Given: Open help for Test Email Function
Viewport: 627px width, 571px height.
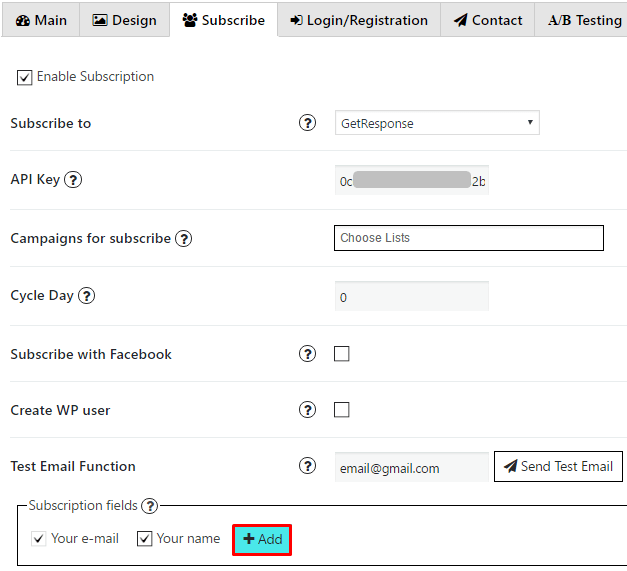Looking at the screenshot, I should tap(307, 466).
